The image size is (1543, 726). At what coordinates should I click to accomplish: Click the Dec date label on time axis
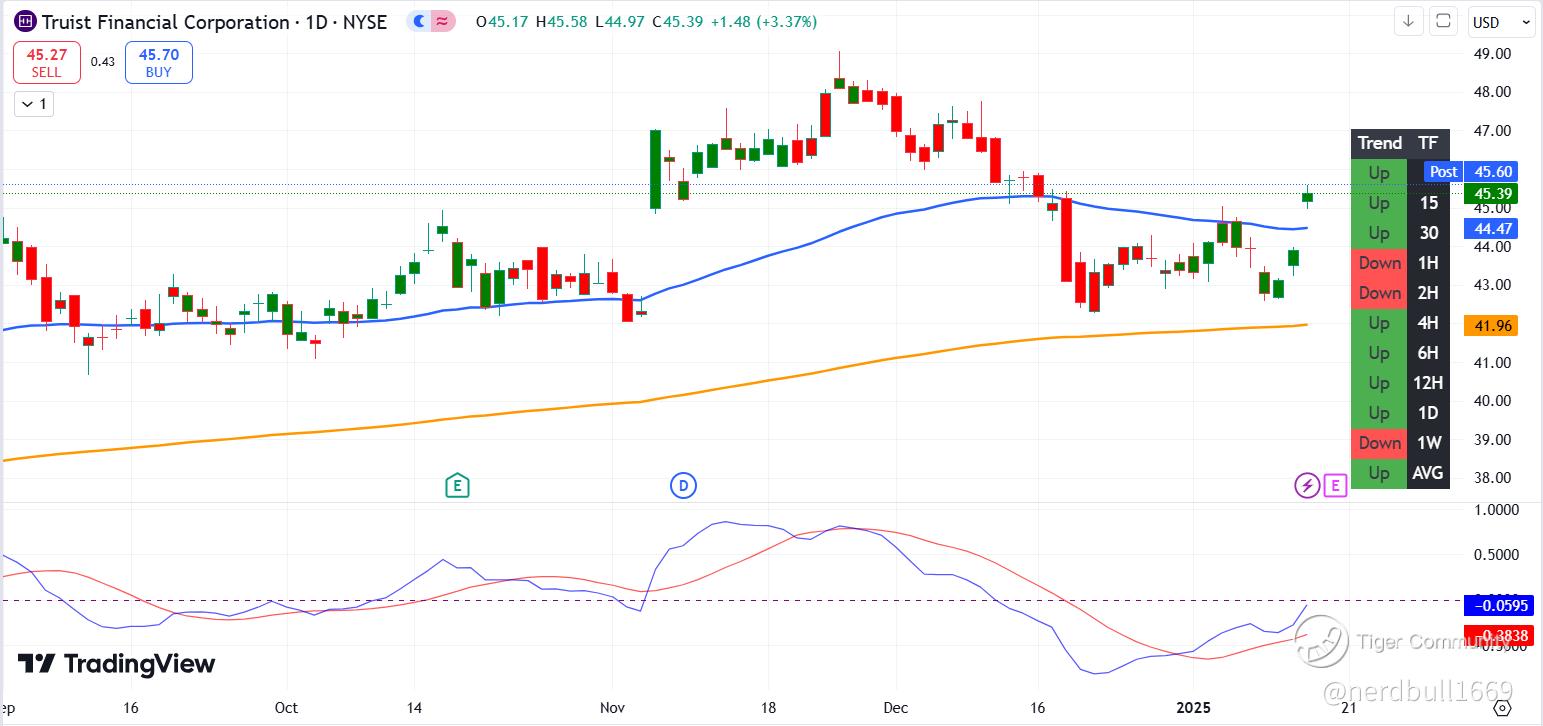point(896,708)
